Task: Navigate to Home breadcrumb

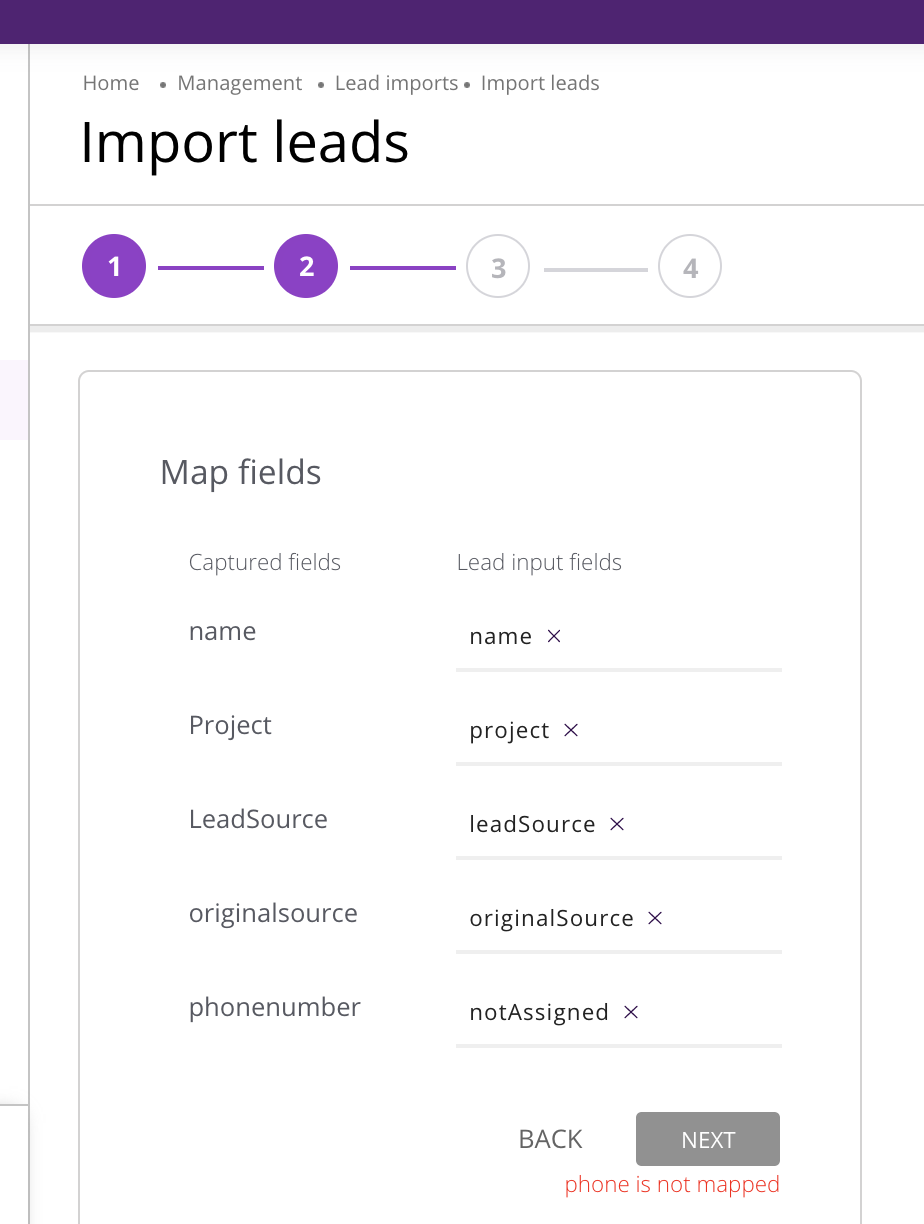Action: pos(111,83)
